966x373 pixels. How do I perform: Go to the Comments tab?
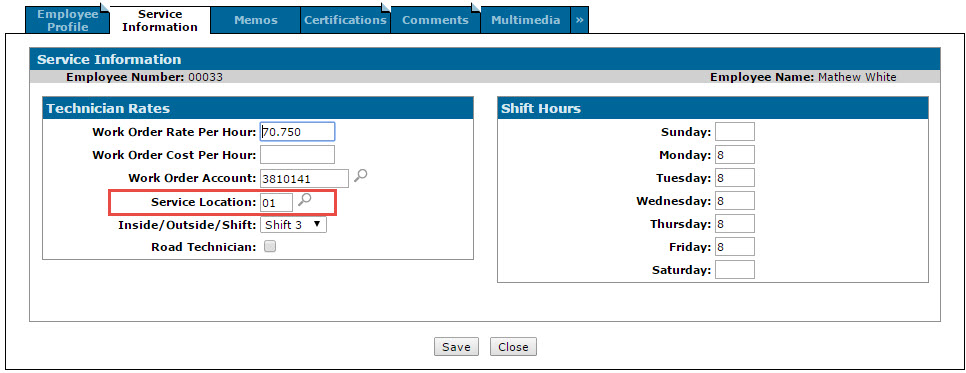tap(436, 20)
